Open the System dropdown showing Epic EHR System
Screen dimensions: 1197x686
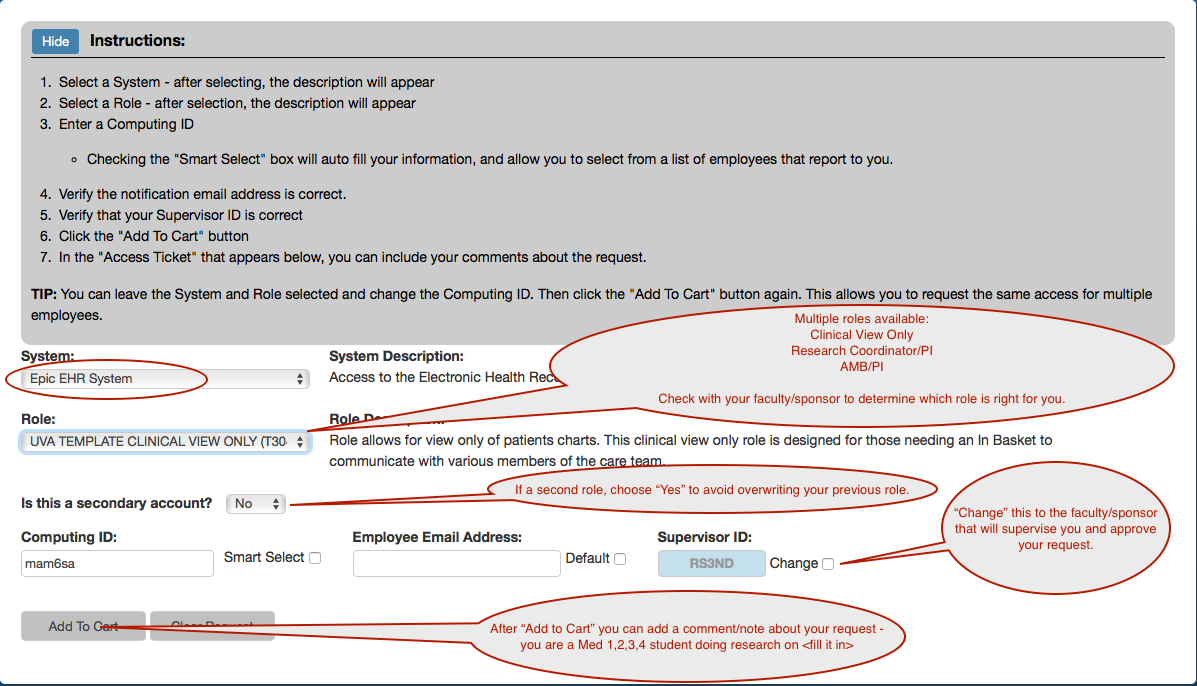coord(166,378)
